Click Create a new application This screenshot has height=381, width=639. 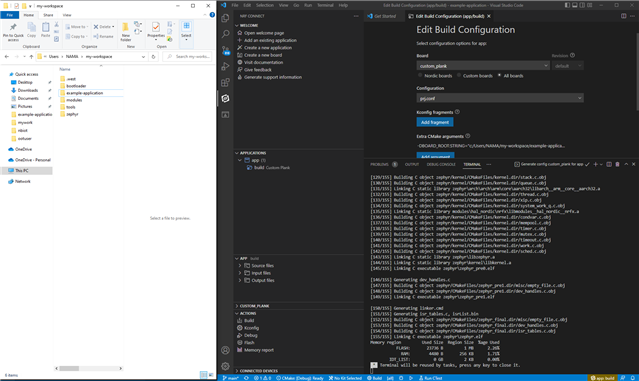click(x=268, y=48)
